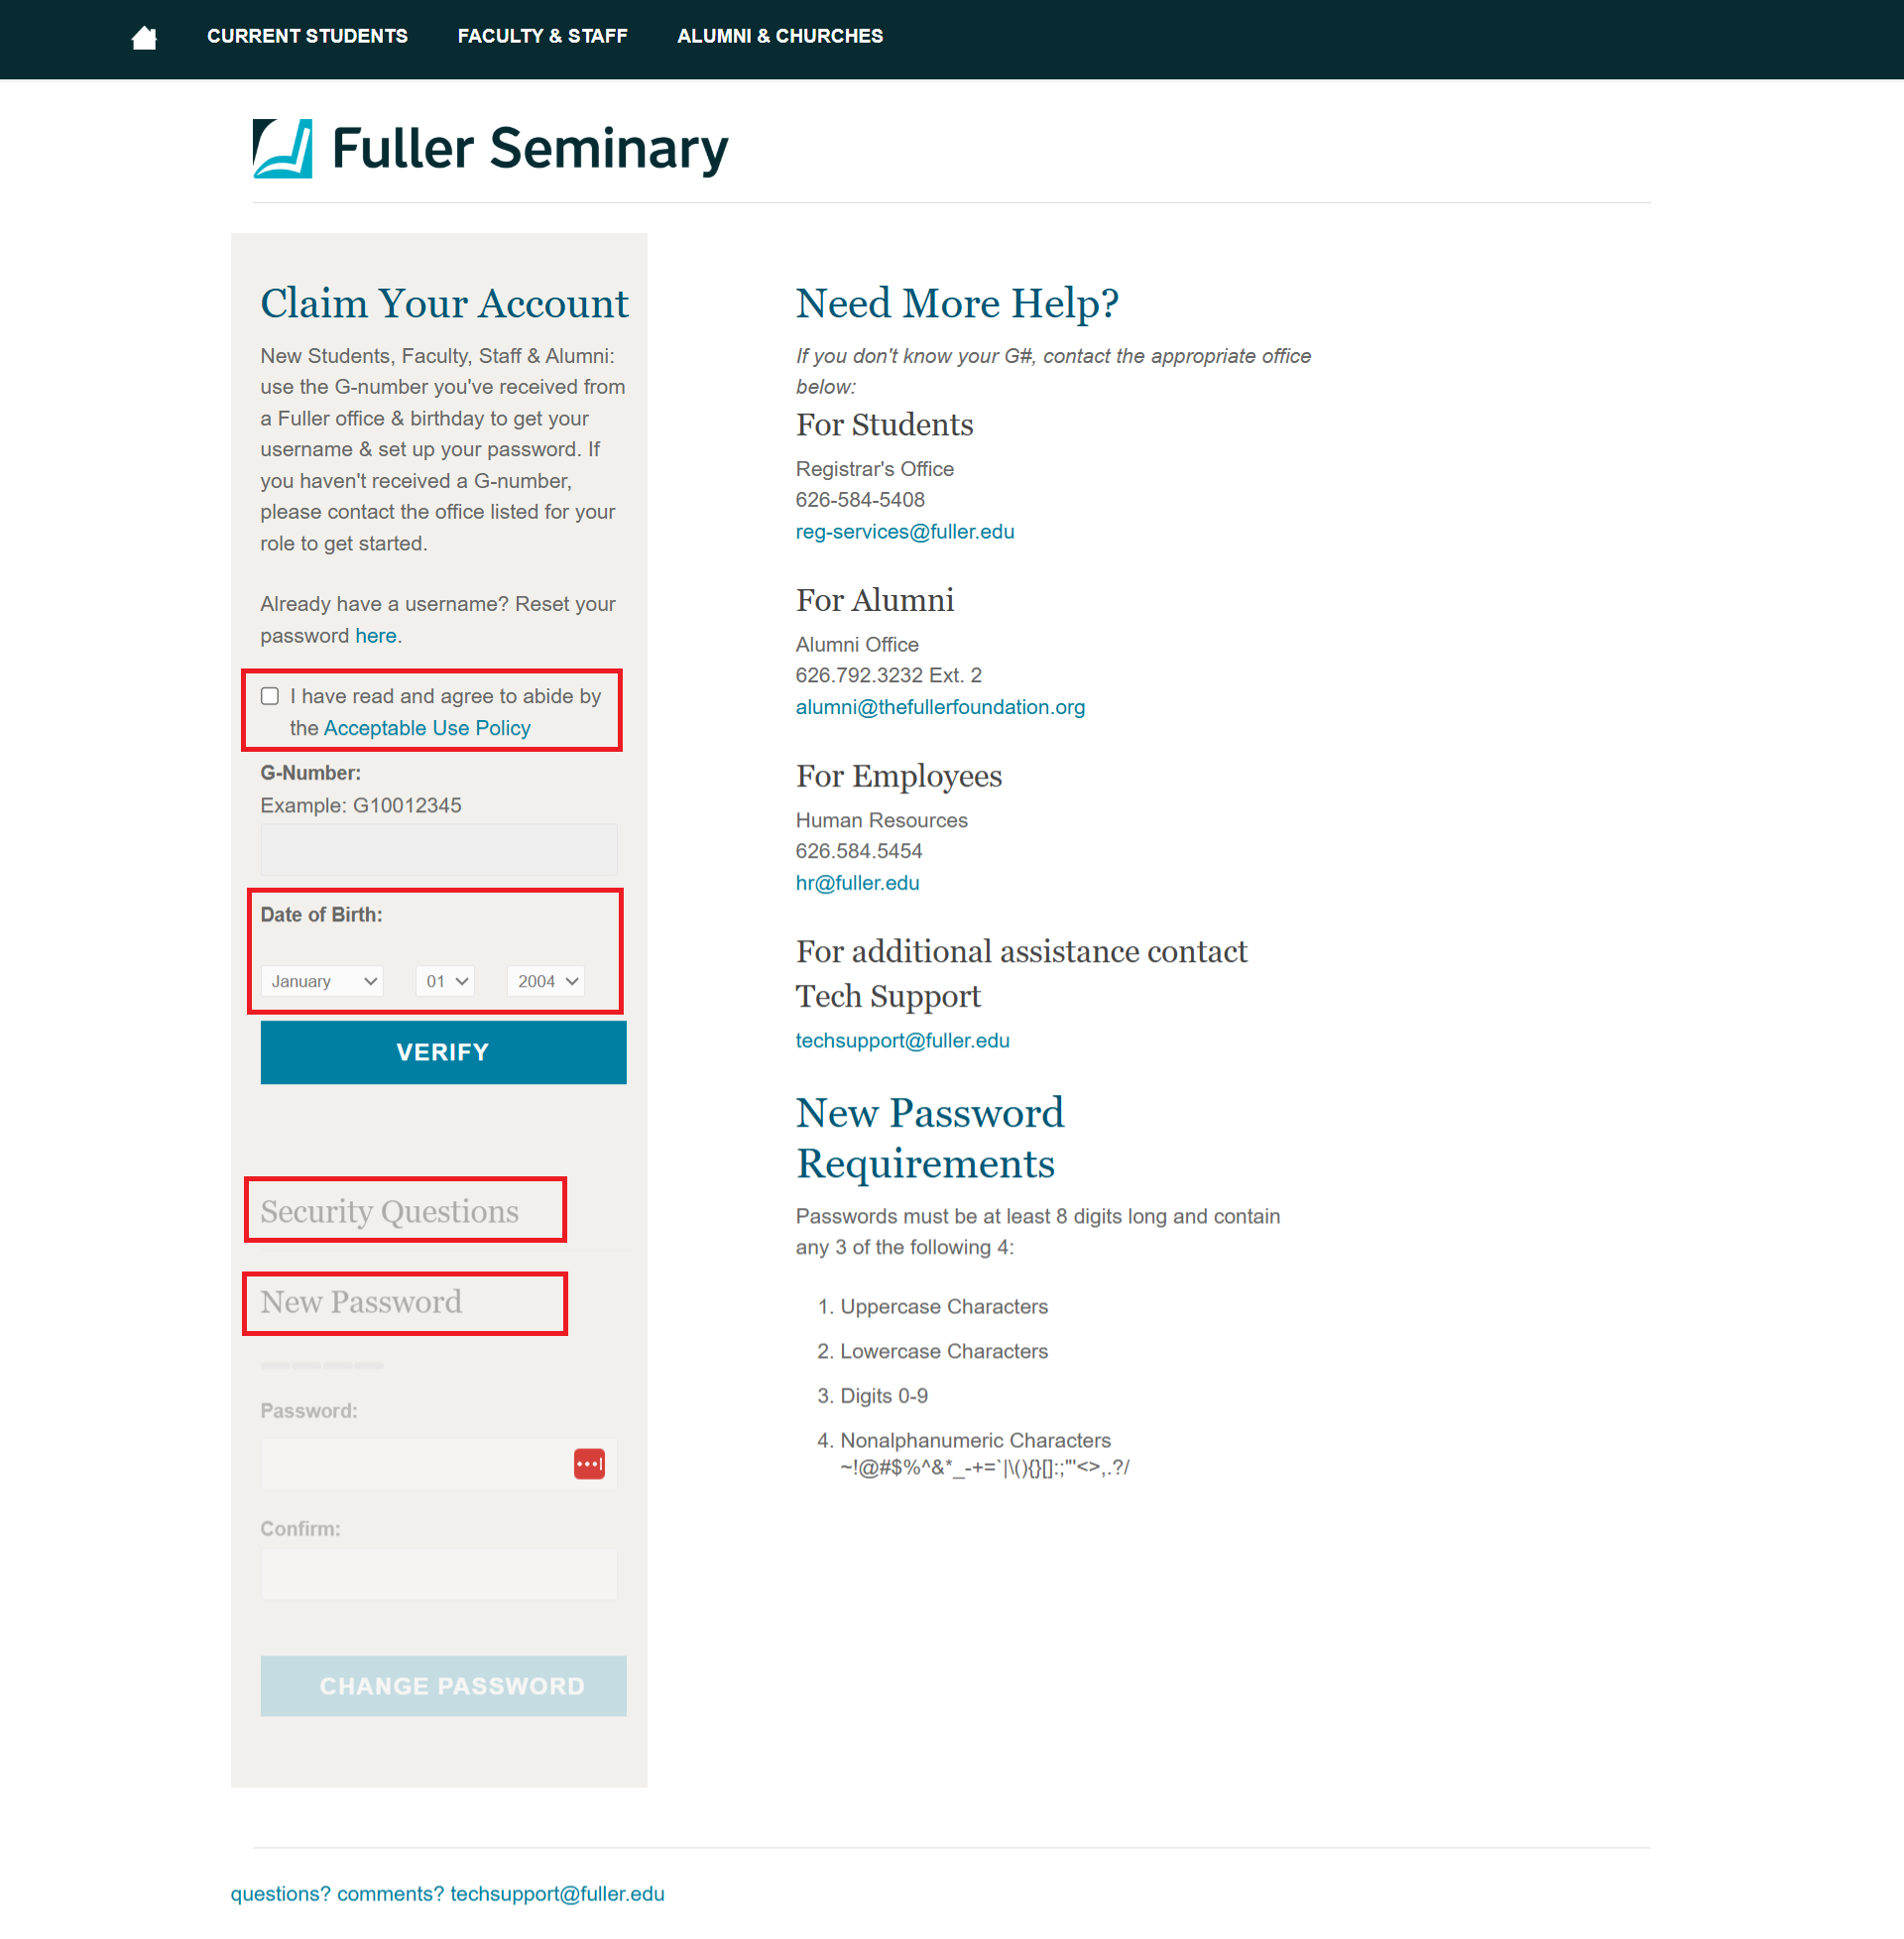Screen dimensions: 1904x1939
Task: Open the birth year dropdown
Action: click(546, 981)
